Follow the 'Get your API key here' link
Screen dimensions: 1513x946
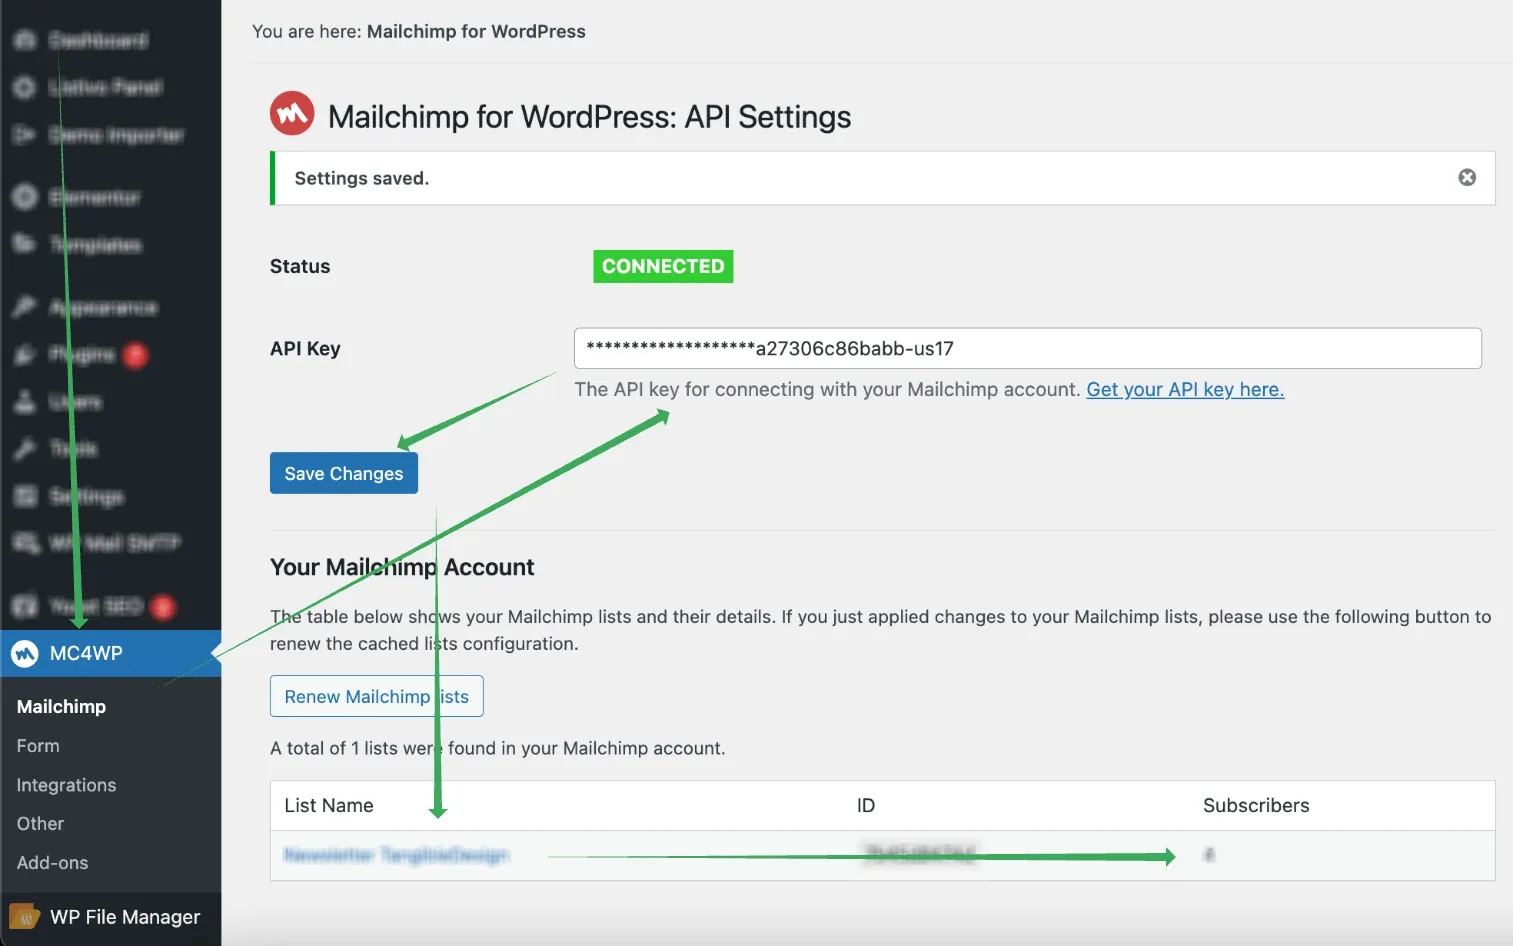pos(1185,389)
